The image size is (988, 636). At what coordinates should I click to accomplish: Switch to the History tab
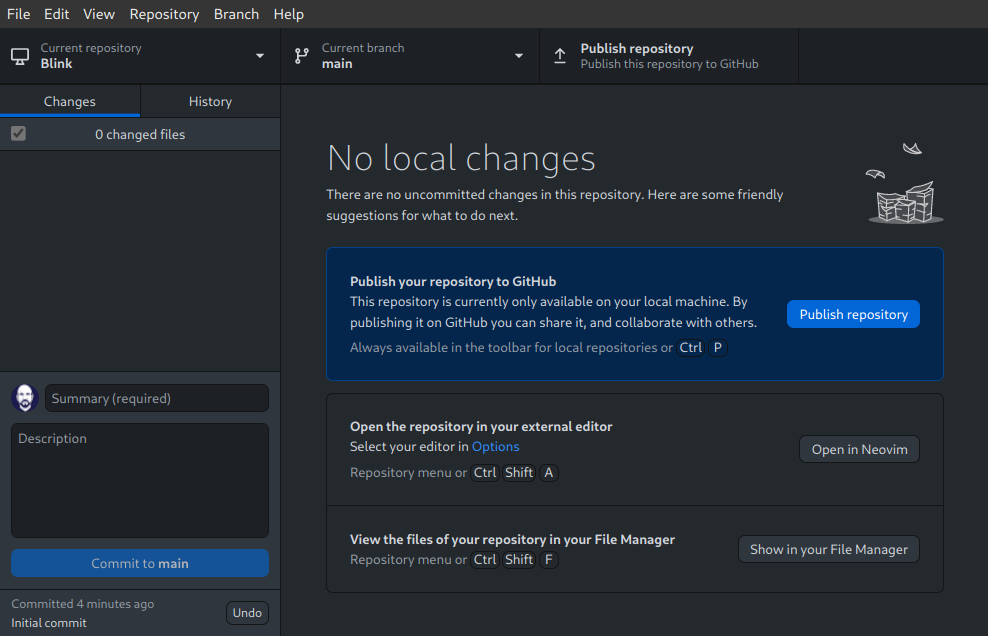[210, 101]
